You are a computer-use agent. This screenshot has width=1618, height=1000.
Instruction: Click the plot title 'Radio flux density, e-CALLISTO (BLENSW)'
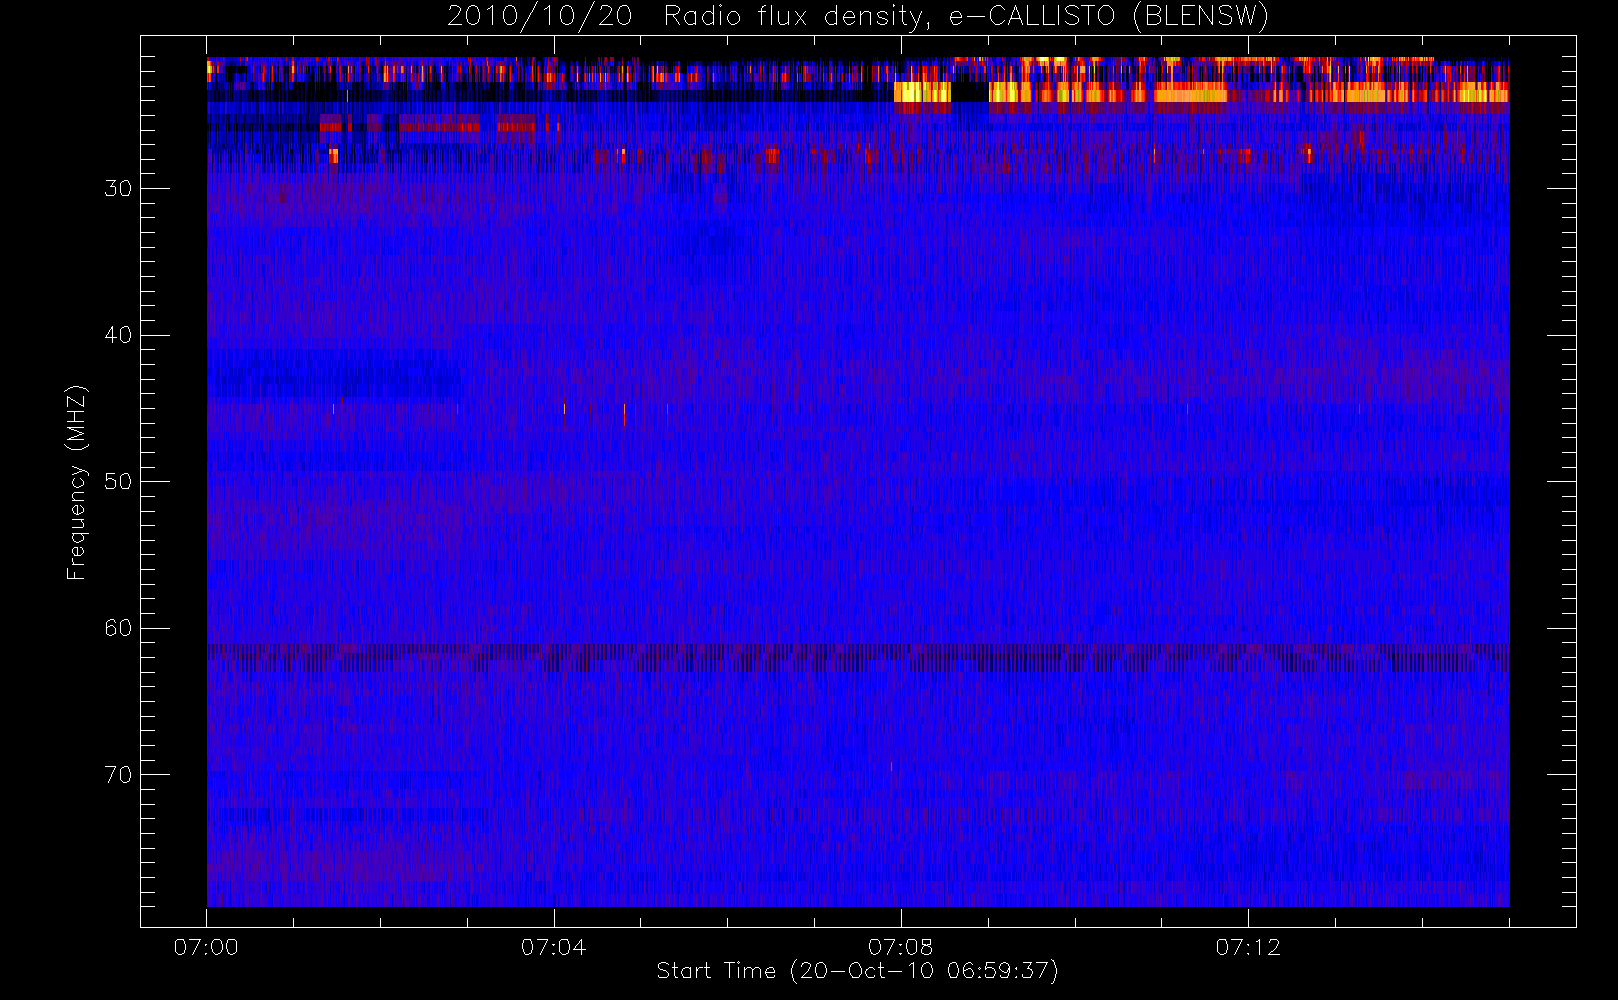[966, 17]
